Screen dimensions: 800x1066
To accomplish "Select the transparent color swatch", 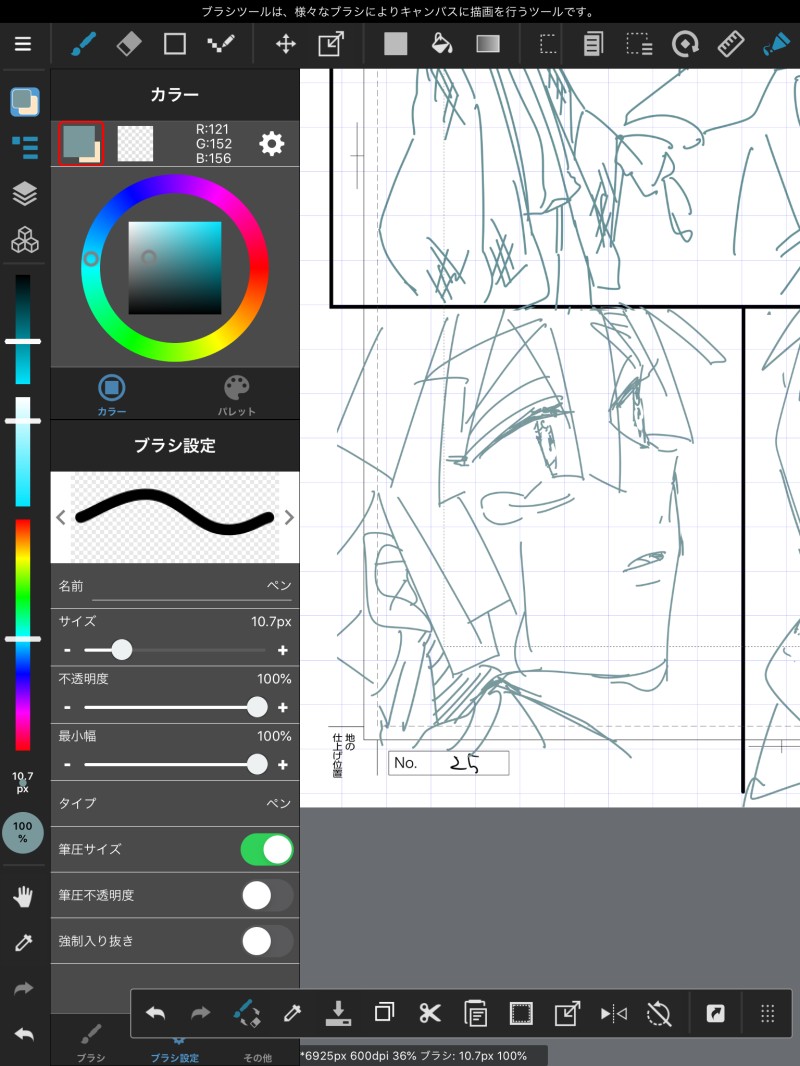I will [135, 143].
